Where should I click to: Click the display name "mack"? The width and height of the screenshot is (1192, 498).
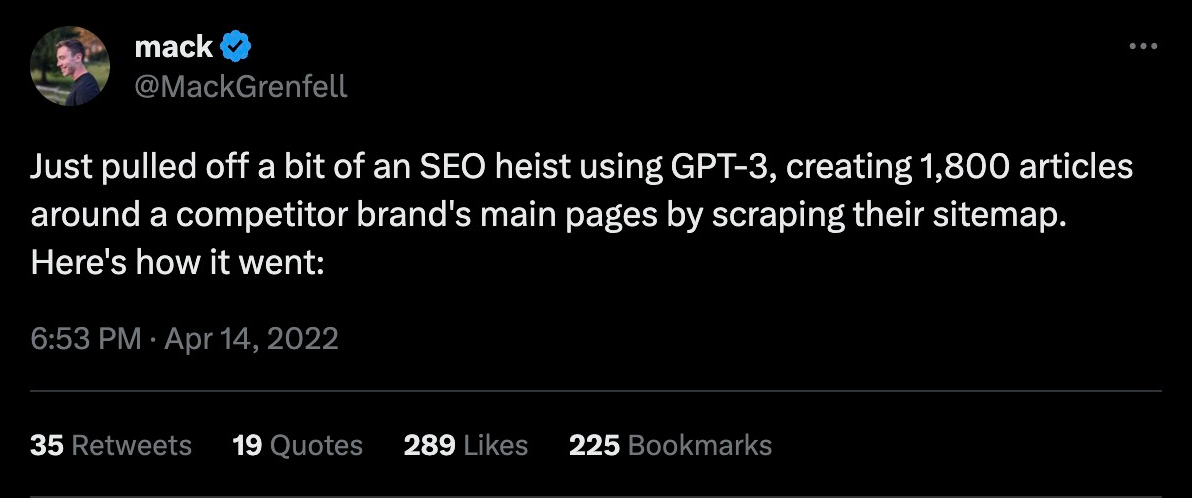tap(173, 46)
